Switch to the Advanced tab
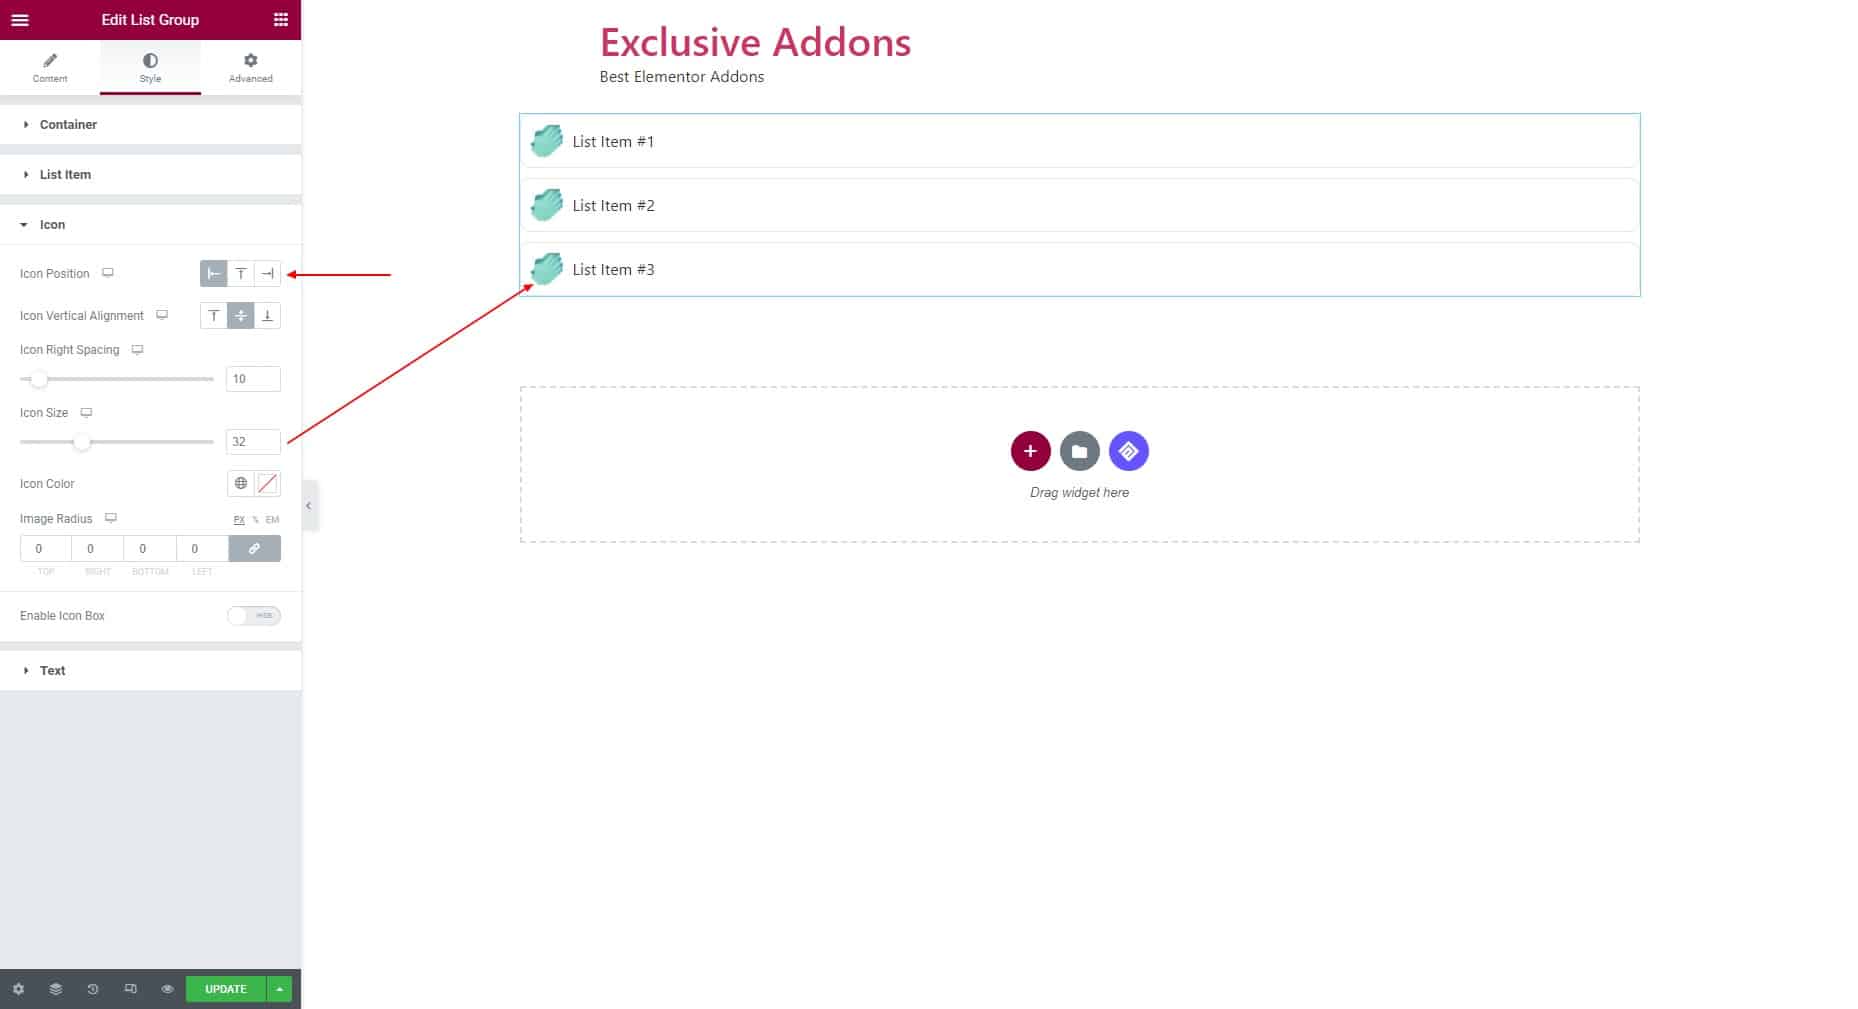The image size is (1858, 1009). [251, 68]
